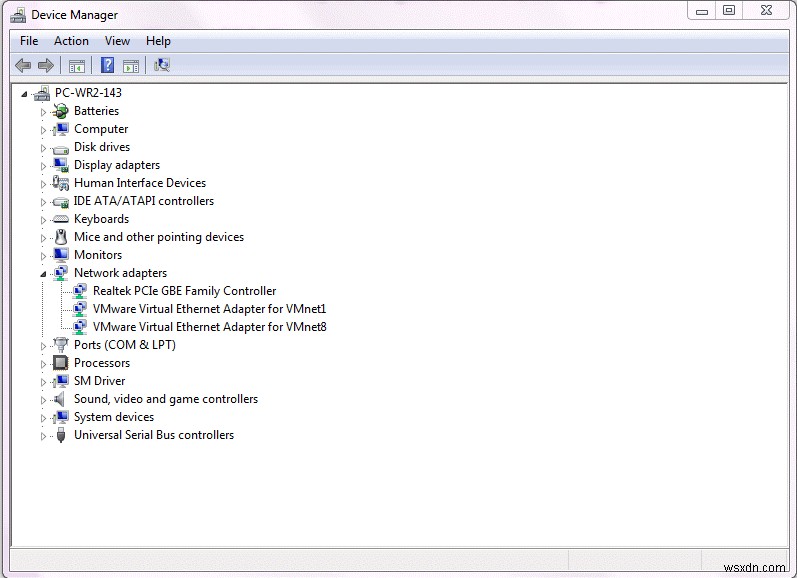Select the "Display adapters" label
The height and width of the screenshot is (578, 797).
(x=117, y=165)
